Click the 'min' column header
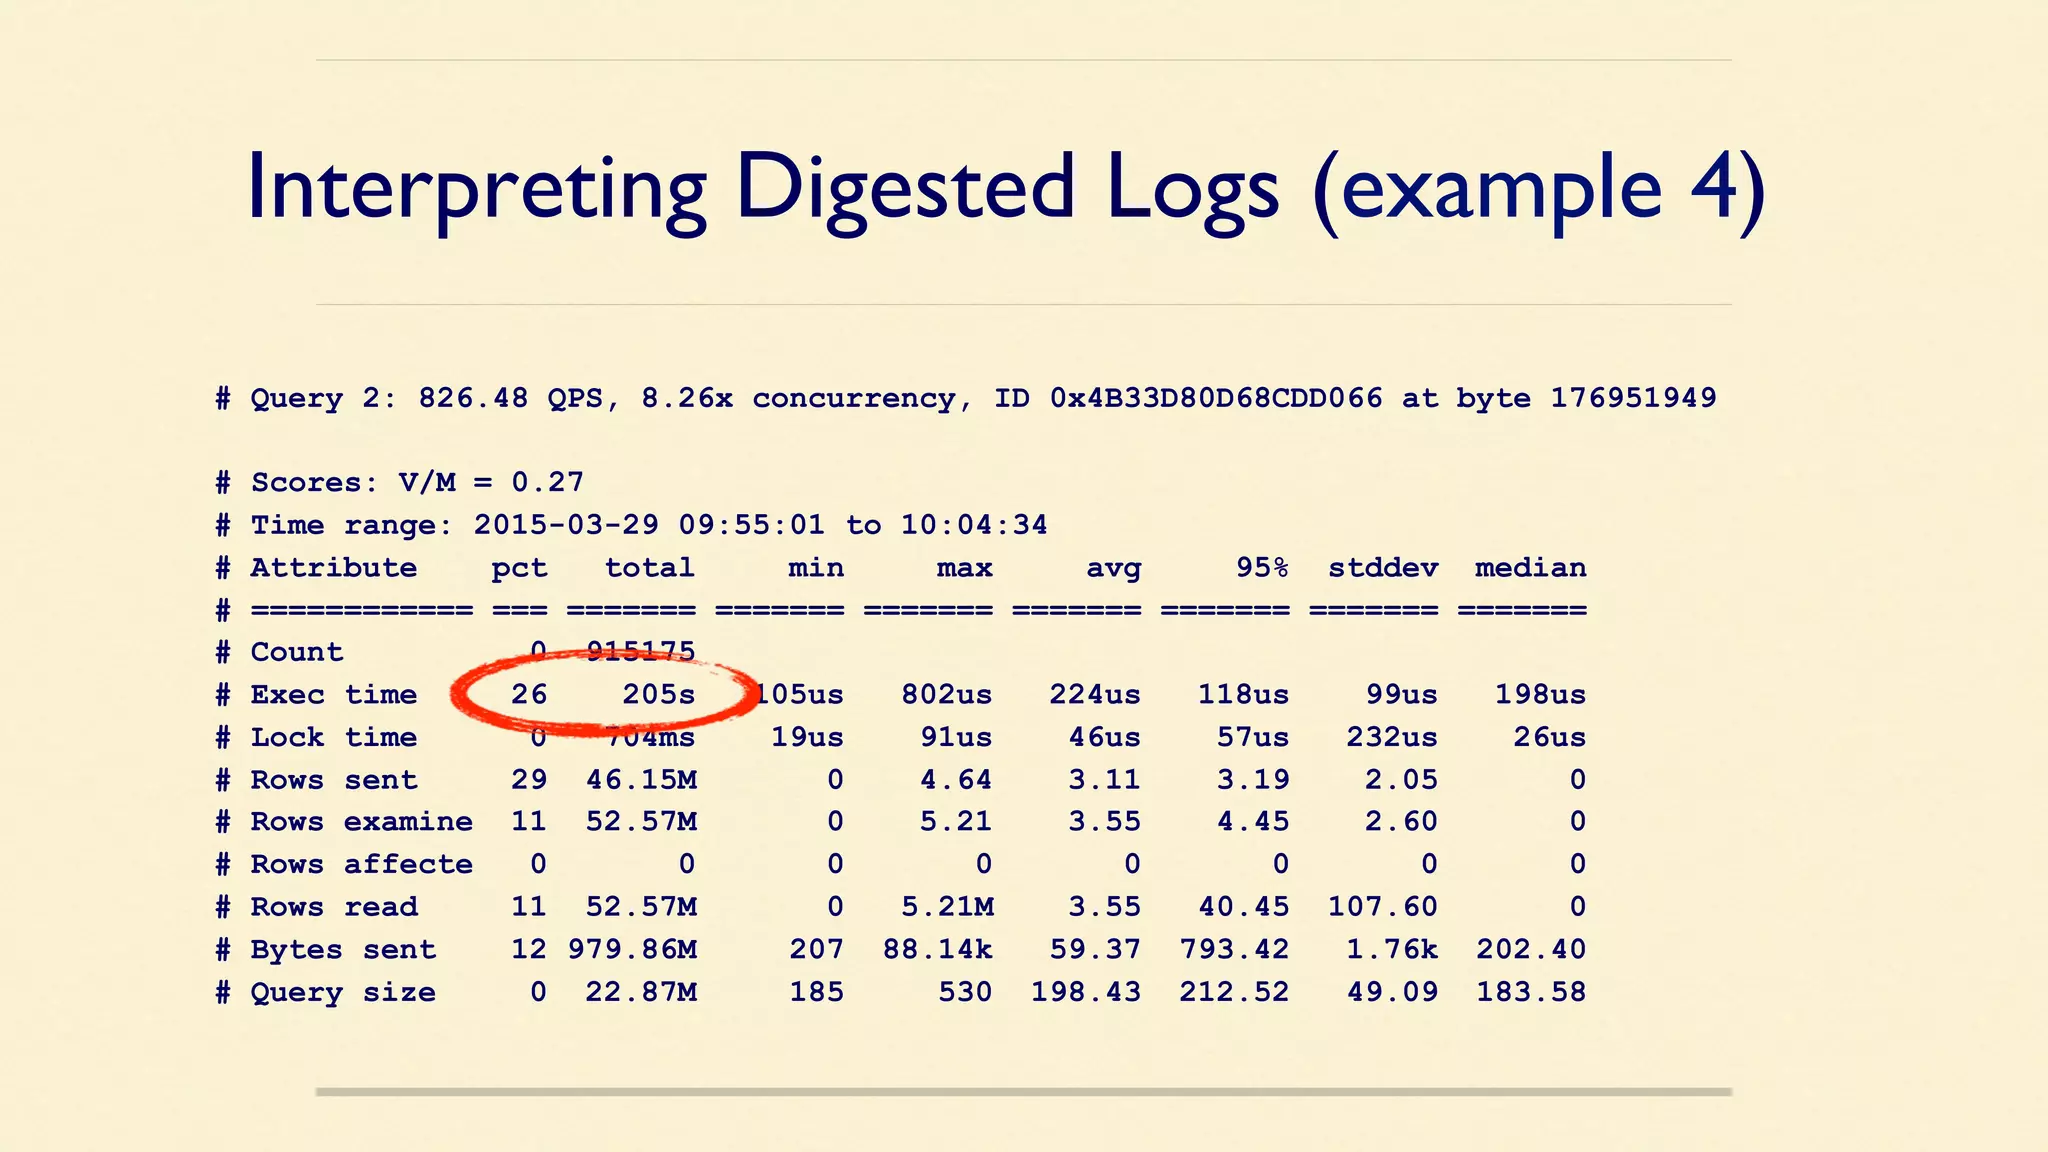 [816, 567]
